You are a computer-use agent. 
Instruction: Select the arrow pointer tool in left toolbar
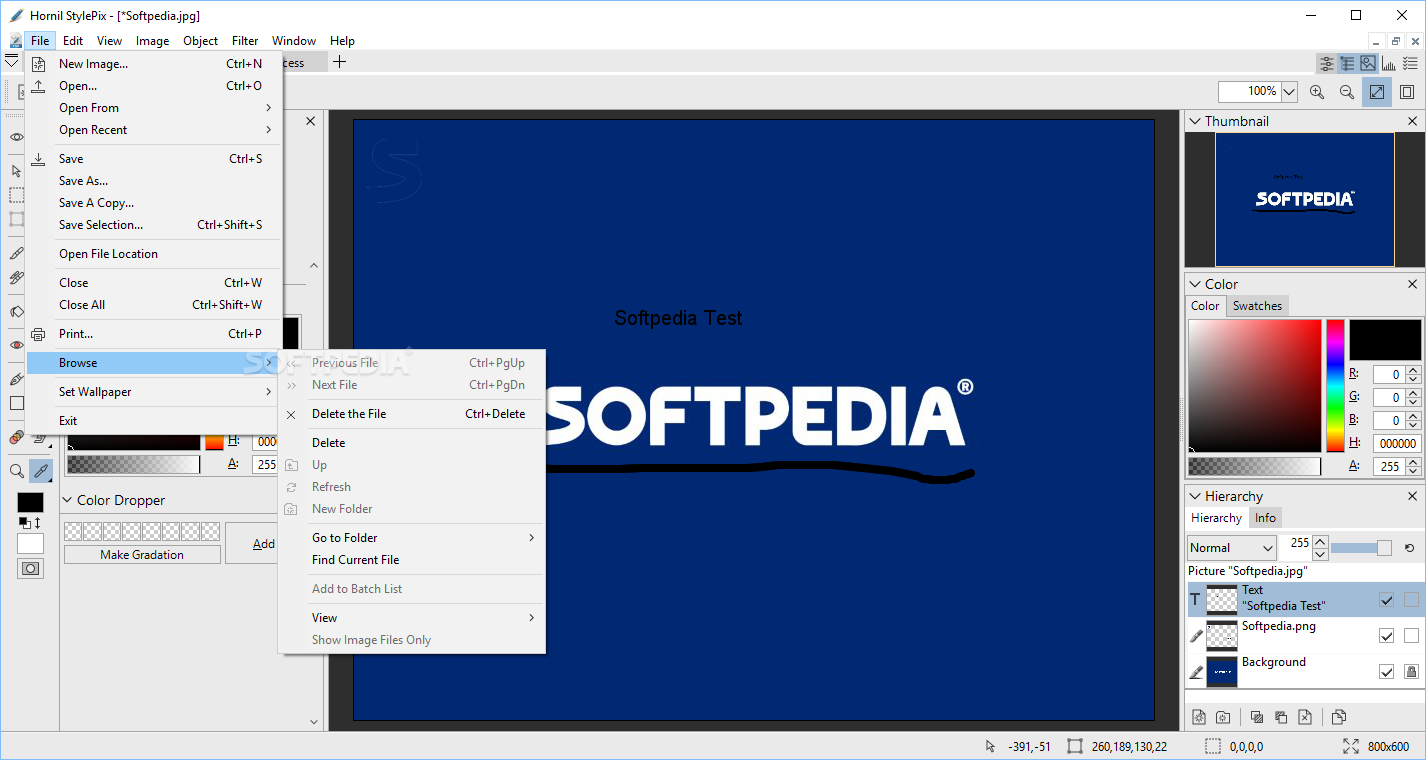click(x=16, y=171)
